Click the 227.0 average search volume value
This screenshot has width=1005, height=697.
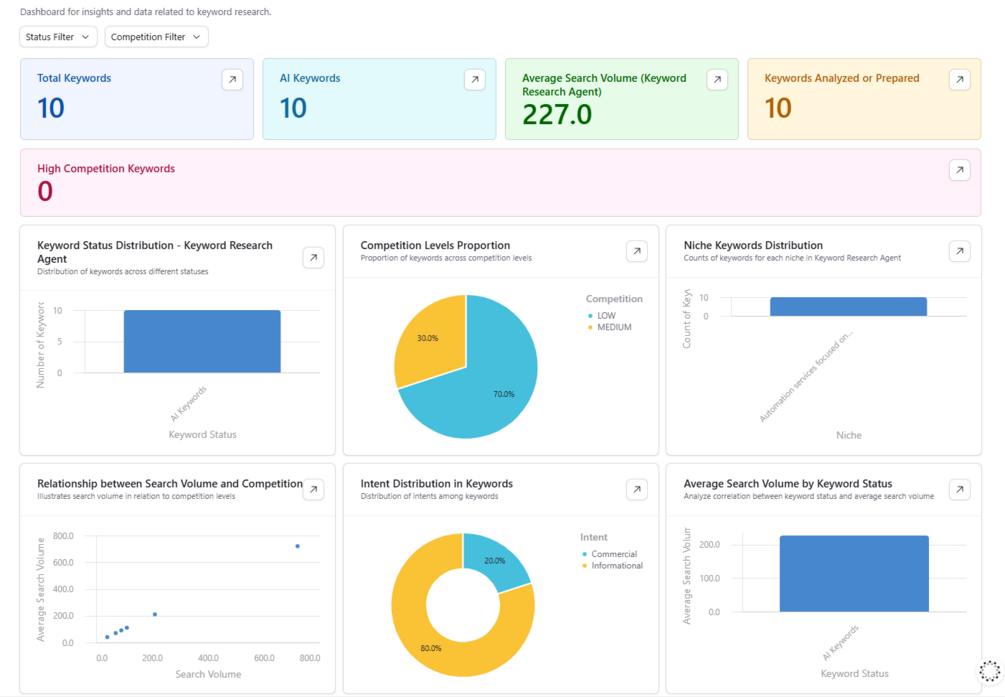[x=557, y=115]
